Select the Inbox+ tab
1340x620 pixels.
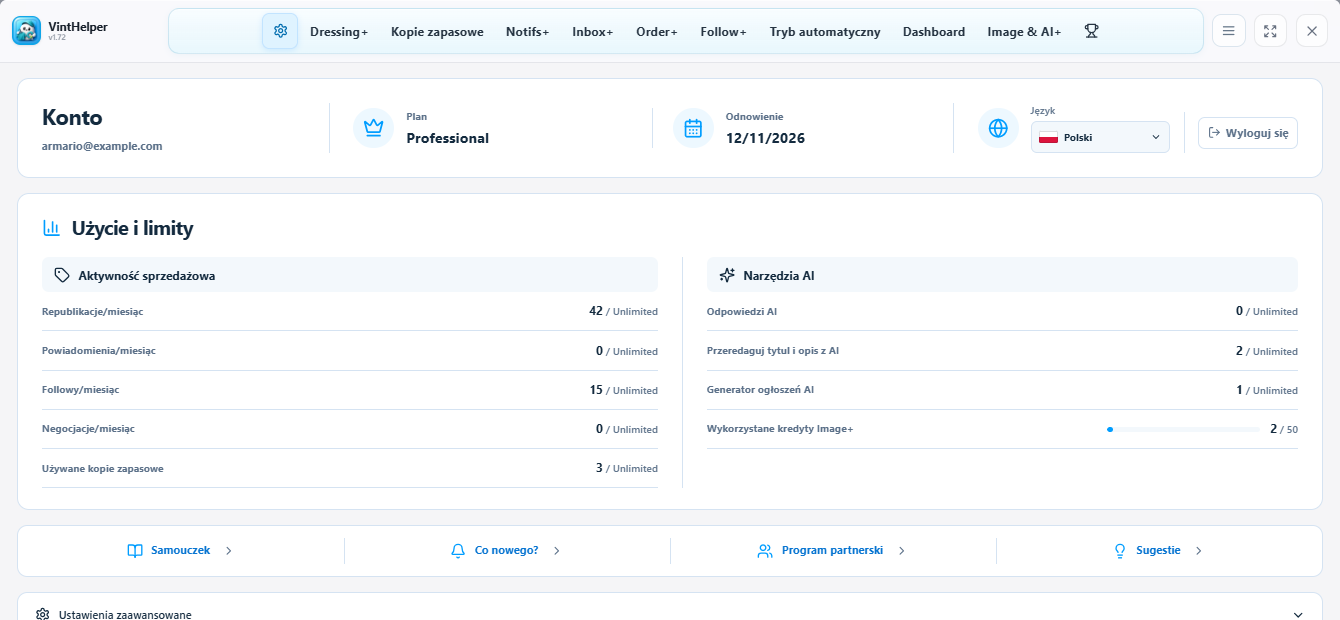[x=593, y=31]
